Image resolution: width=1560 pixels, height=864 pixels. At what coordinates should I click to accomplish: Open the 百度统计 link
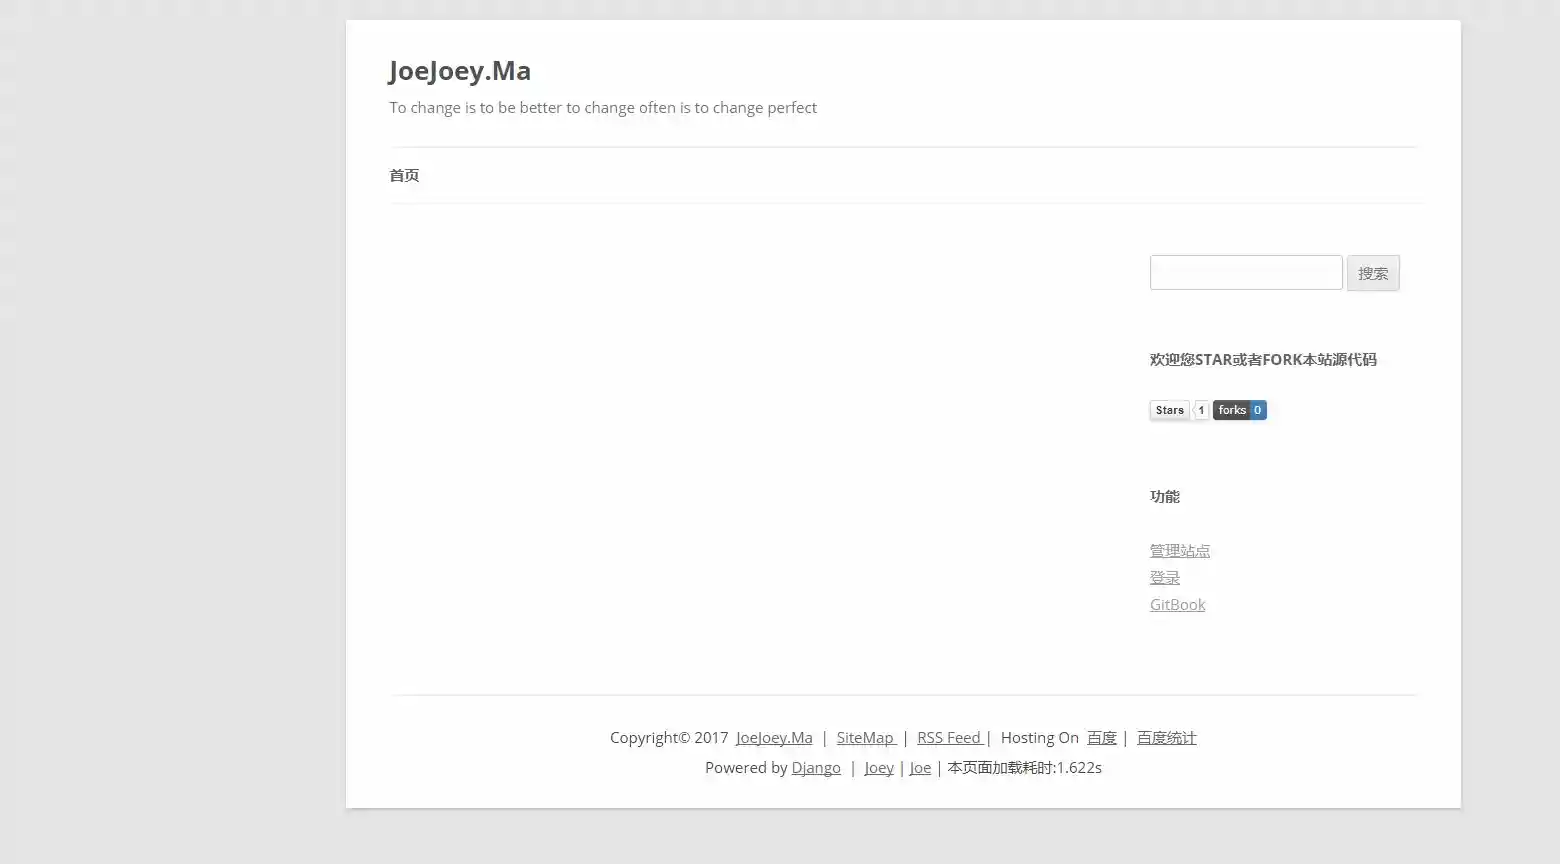click(x=1167, y=738)
